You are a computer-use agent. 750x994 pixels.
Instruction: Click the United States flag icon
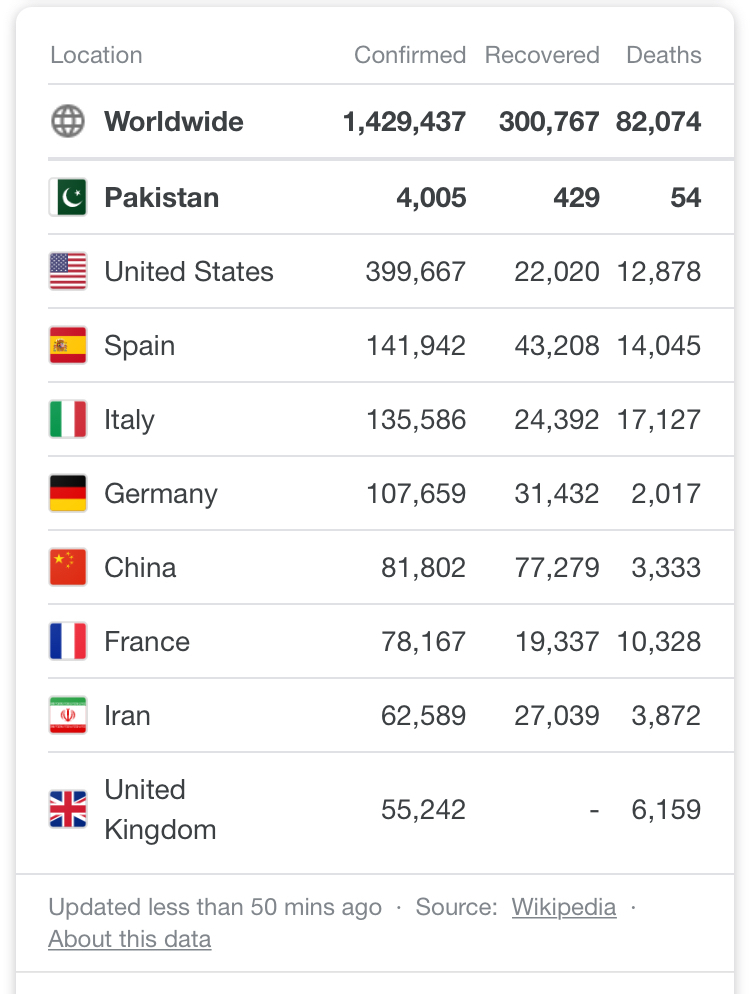(68, 271)
